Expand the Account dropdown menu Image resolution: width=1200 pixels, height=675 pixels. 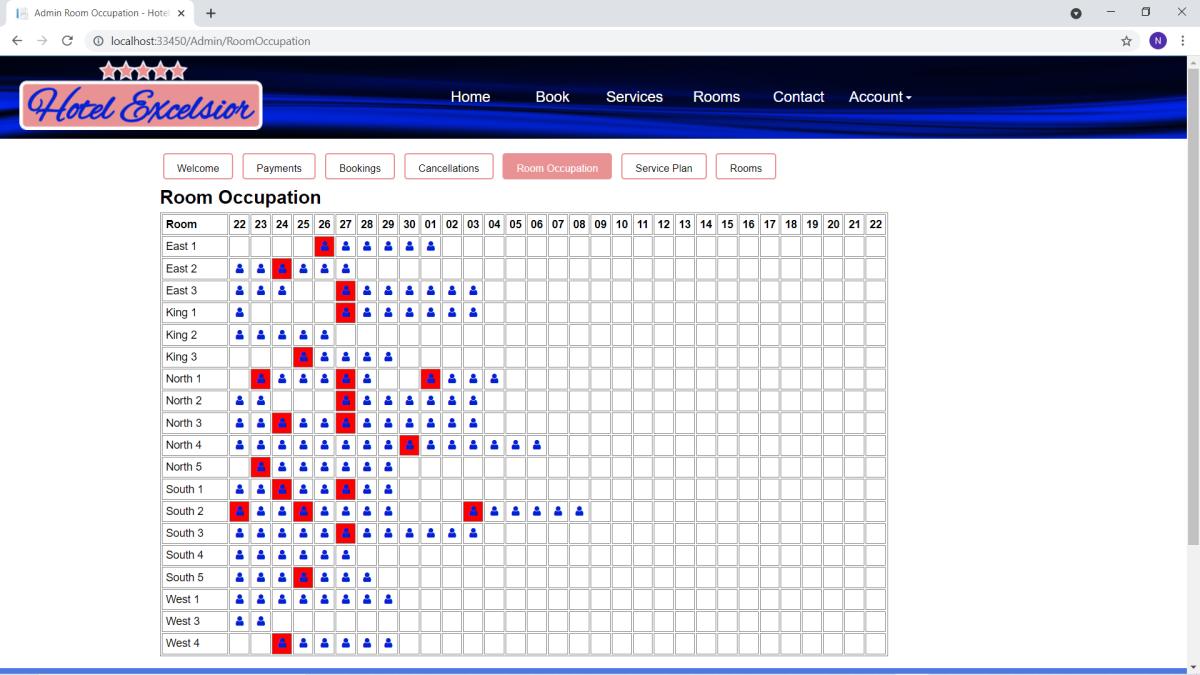click(x=880, y=97)
